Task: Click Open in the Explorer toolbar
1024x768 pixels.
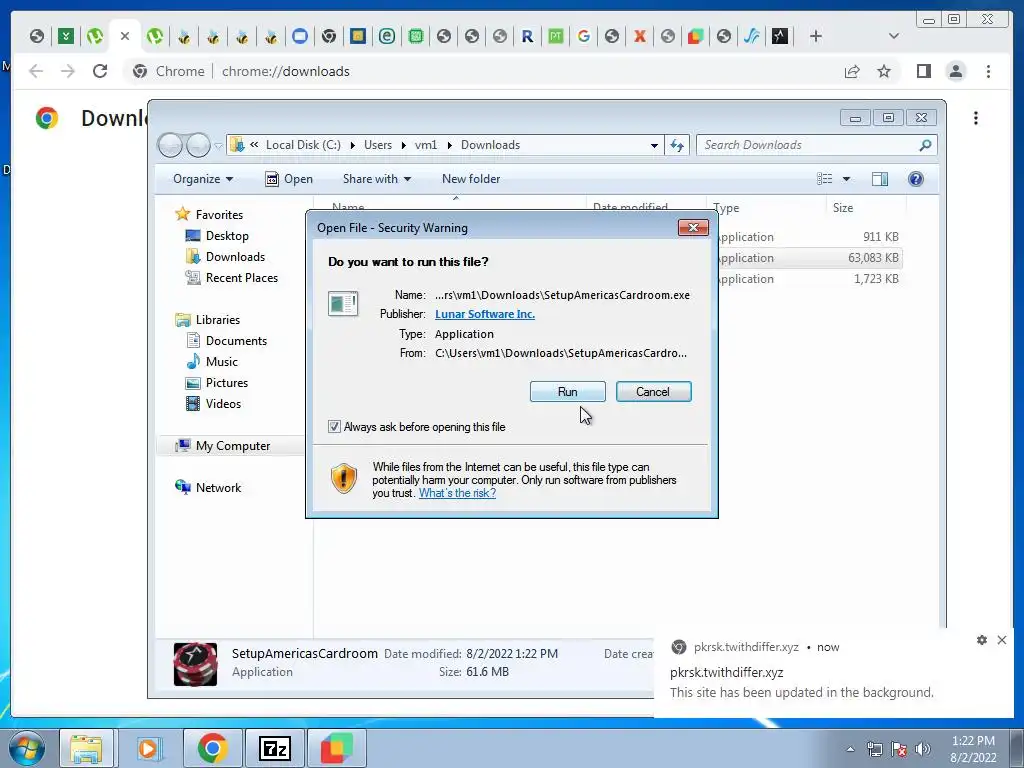Action: pyautogui.click(x=289, y=179)
